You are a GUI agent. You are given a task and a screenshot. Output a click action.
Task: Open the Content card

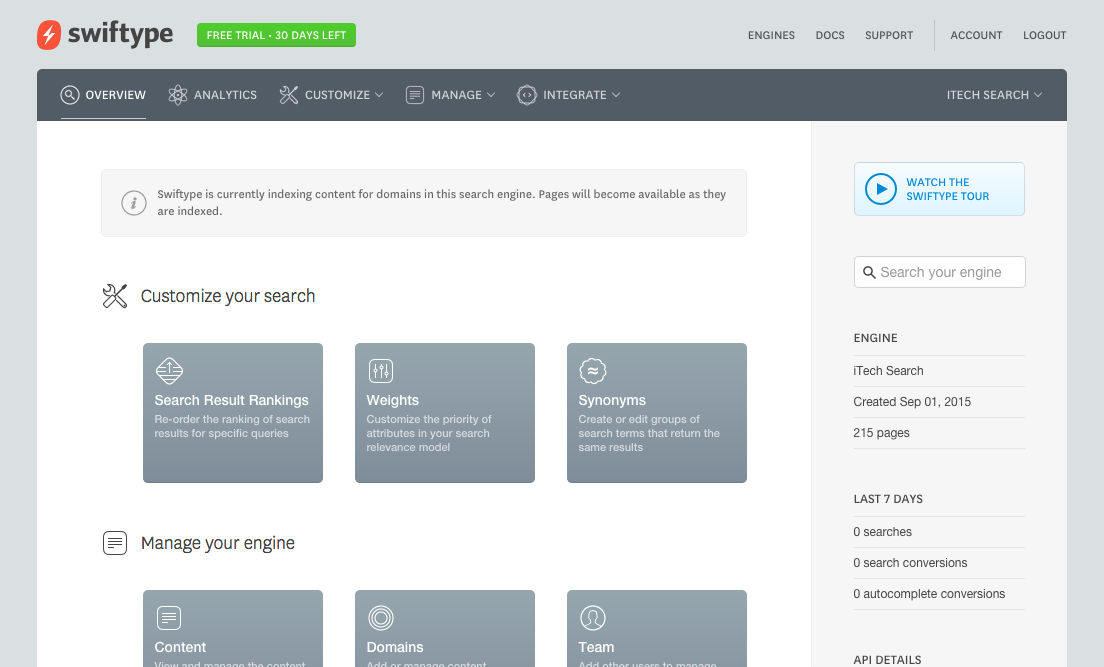[233, 628]
